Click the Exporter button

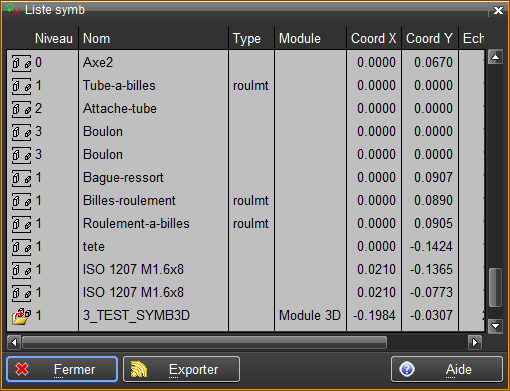click(181, 369)
